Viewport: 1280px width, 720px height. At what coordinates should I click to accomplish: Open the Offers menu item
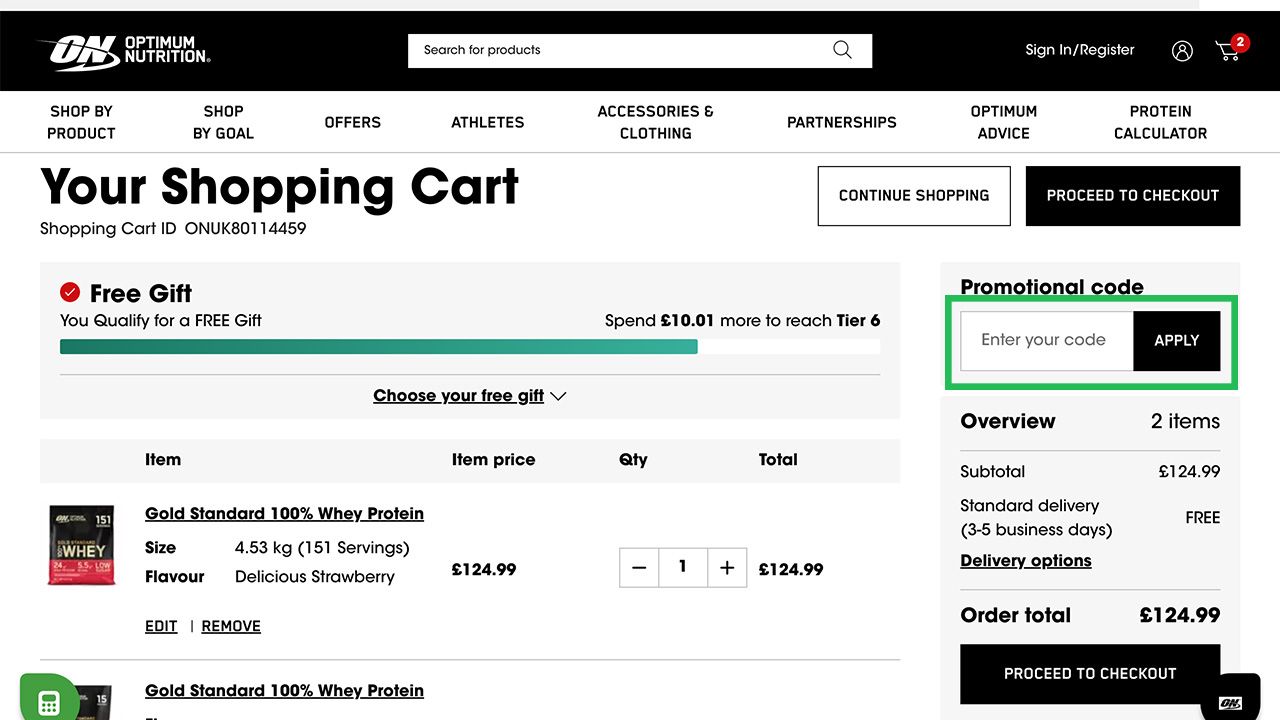(352, 122)
